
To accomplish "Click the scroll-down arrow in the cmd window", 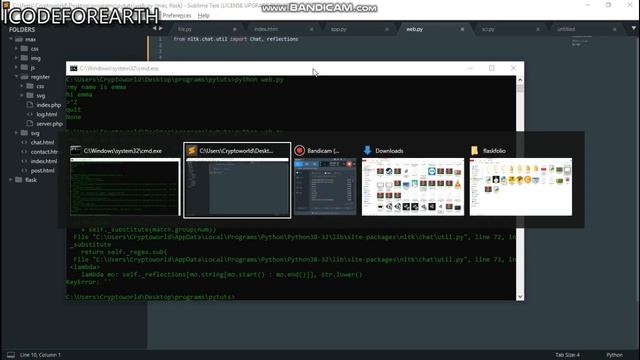I will click(520, 296).
